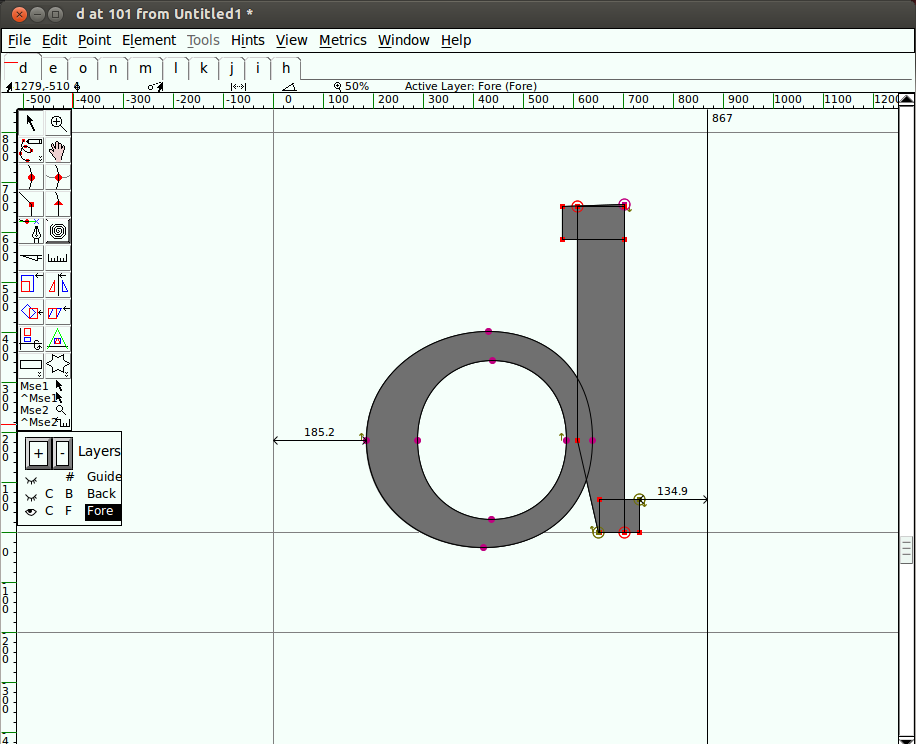Switch to the 'e' glyph tab
916x744 pixels.
52,68
